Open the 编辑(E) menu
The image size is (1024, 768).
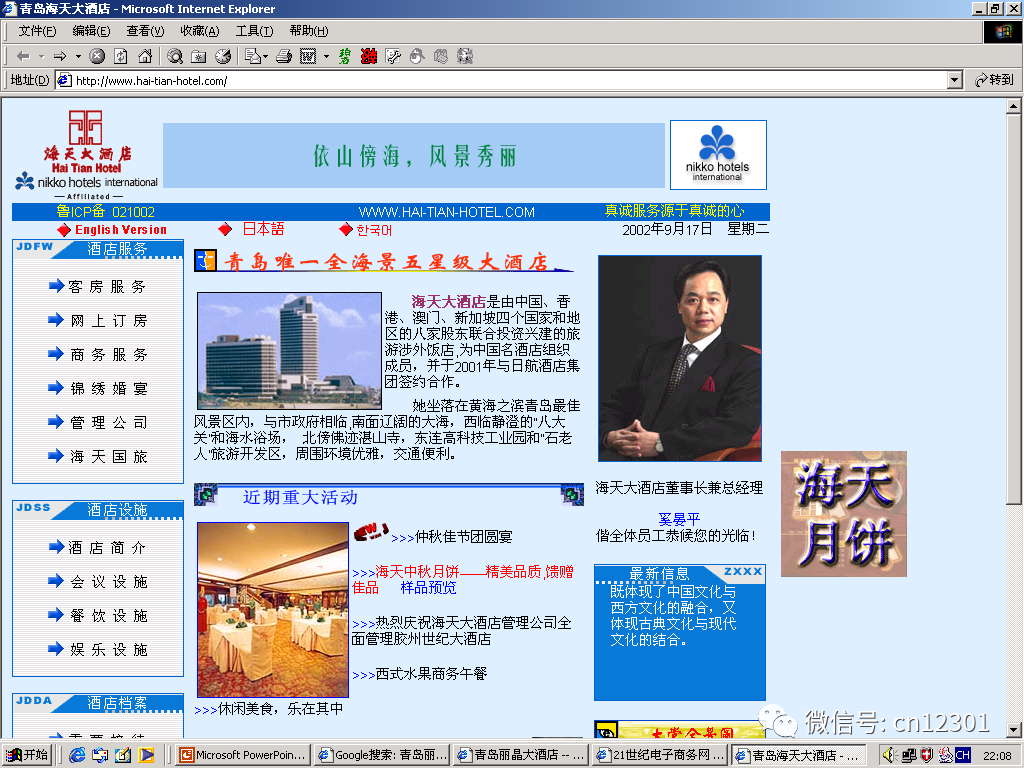pos(91,31)
